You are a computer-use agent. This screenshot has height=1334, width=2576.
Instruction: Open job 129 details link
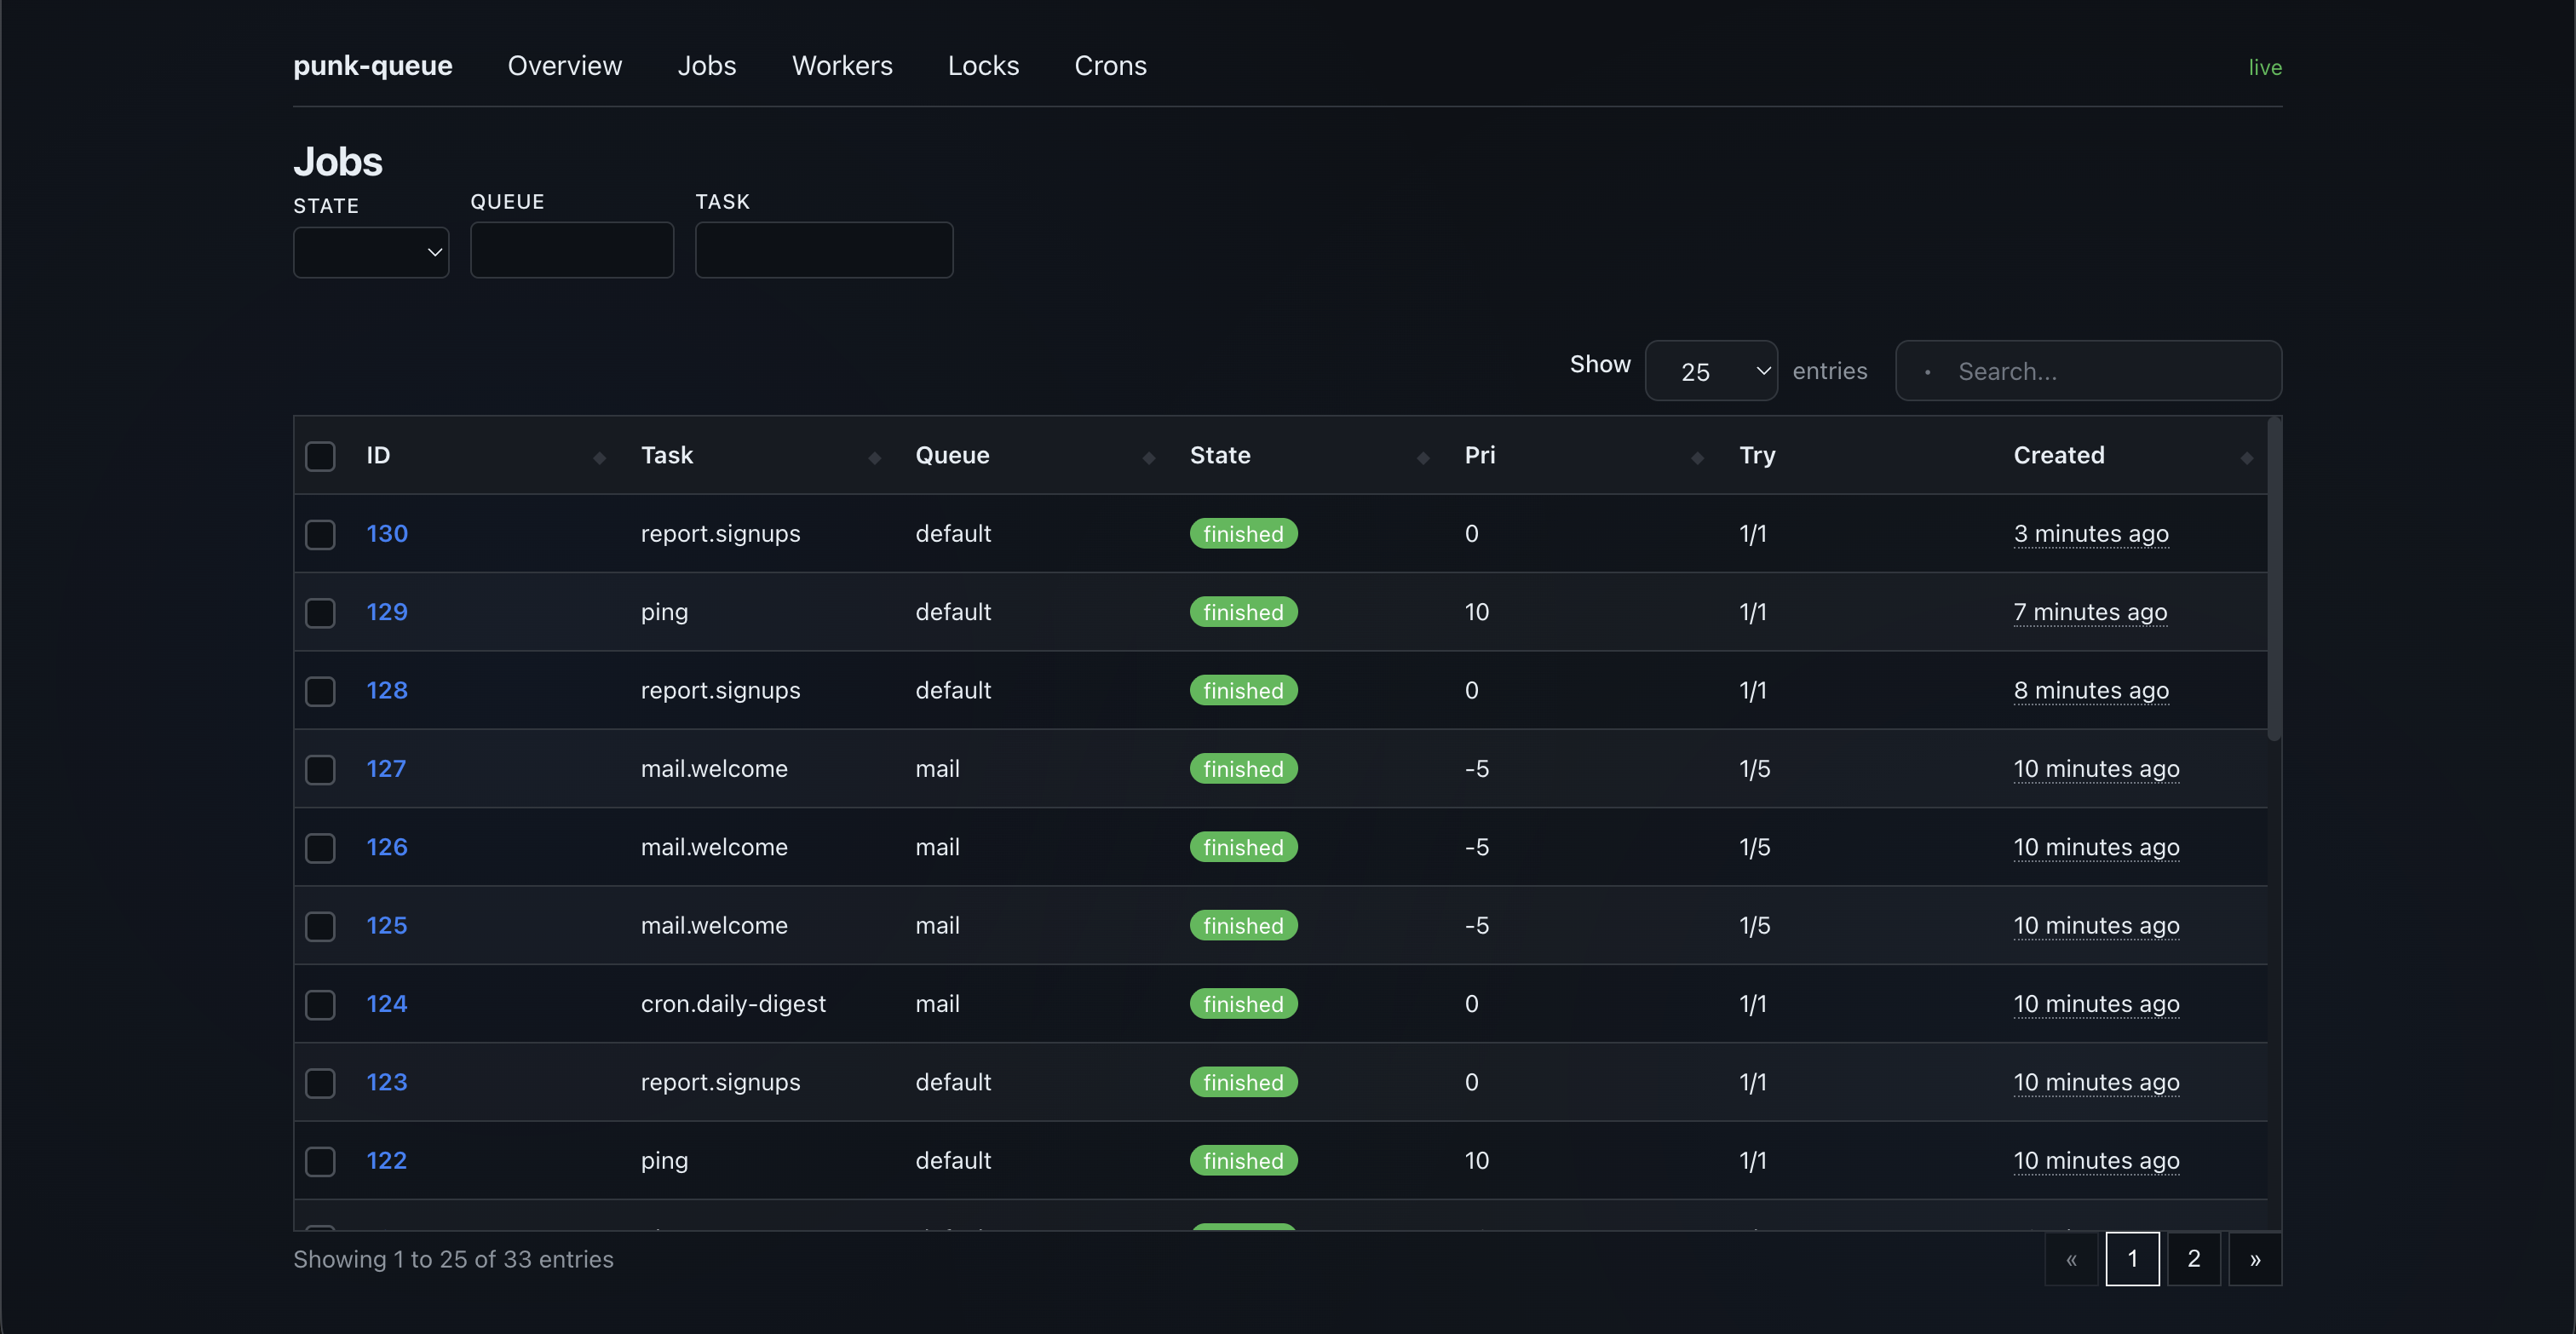tap(387, 611)
